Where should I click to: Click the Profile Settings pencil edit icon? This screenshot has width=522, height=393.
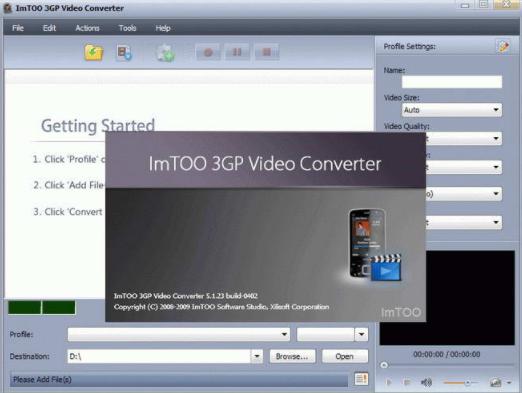[x=503, y=46]
